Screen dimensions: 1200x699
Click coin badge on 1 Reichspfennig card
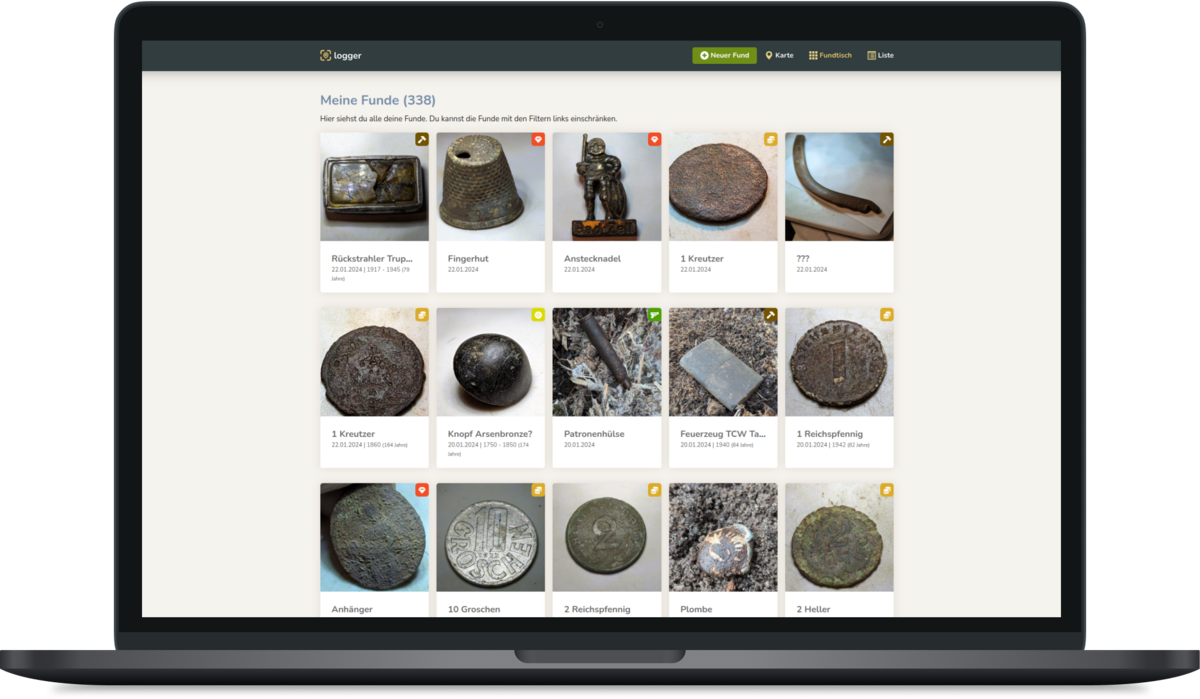pyautogui.click(x=886, y=315)
